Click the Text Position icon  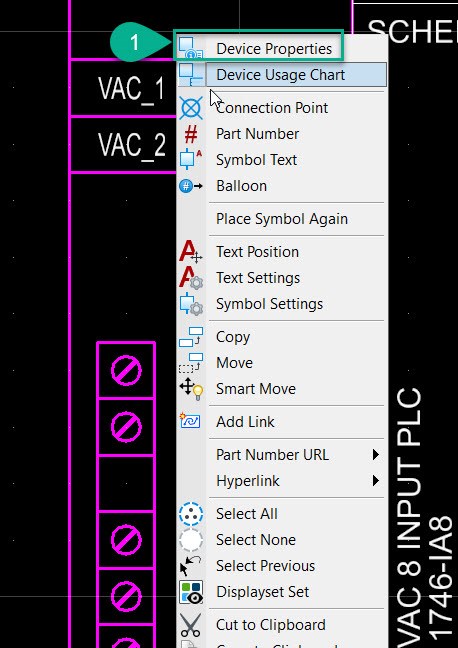(x=191, y=251)
